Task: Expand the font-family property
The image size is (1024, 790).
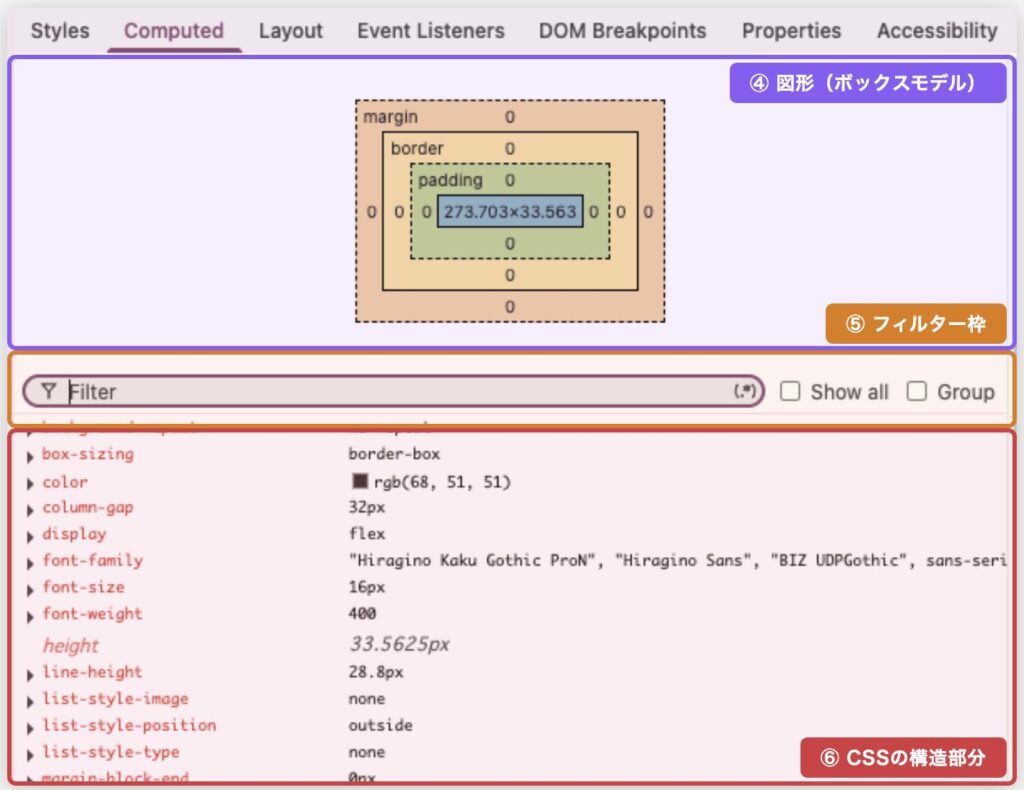Action: tap(30, 563)
